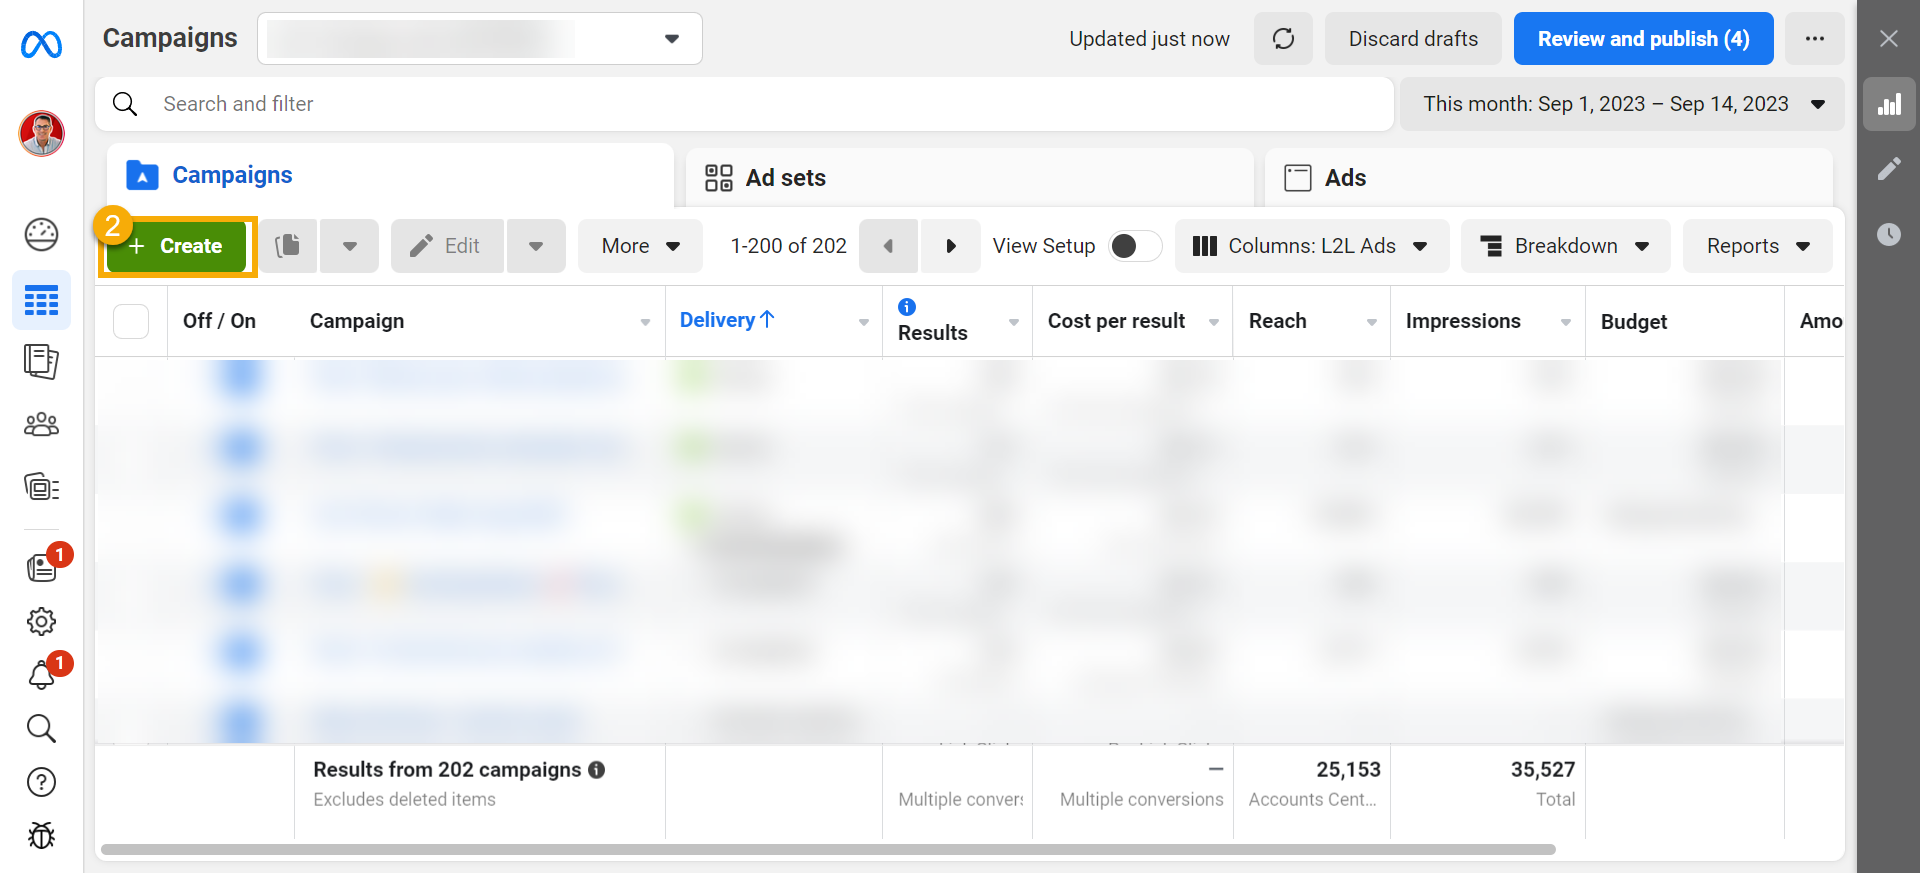The width and height of the screenshot is (1920, 873).
Task: Click Review and publish button
Action: [1642, 39]
